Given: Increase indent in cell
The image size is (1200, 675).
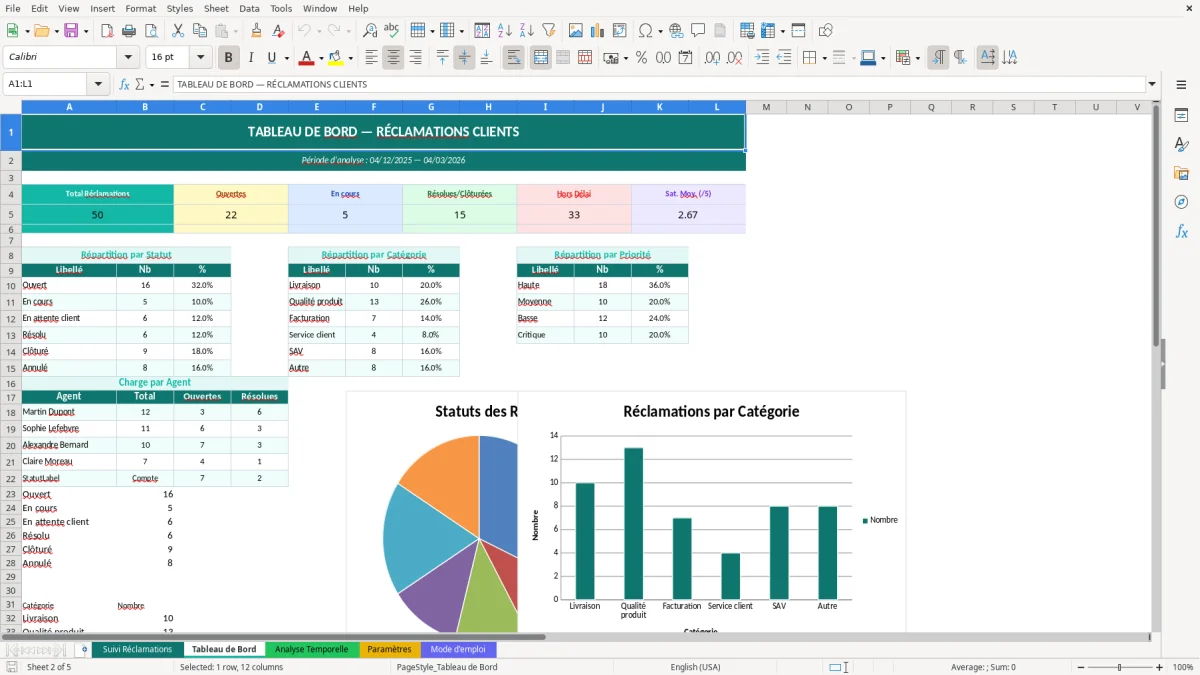Looking at the screenshot, I should point(762,58).
